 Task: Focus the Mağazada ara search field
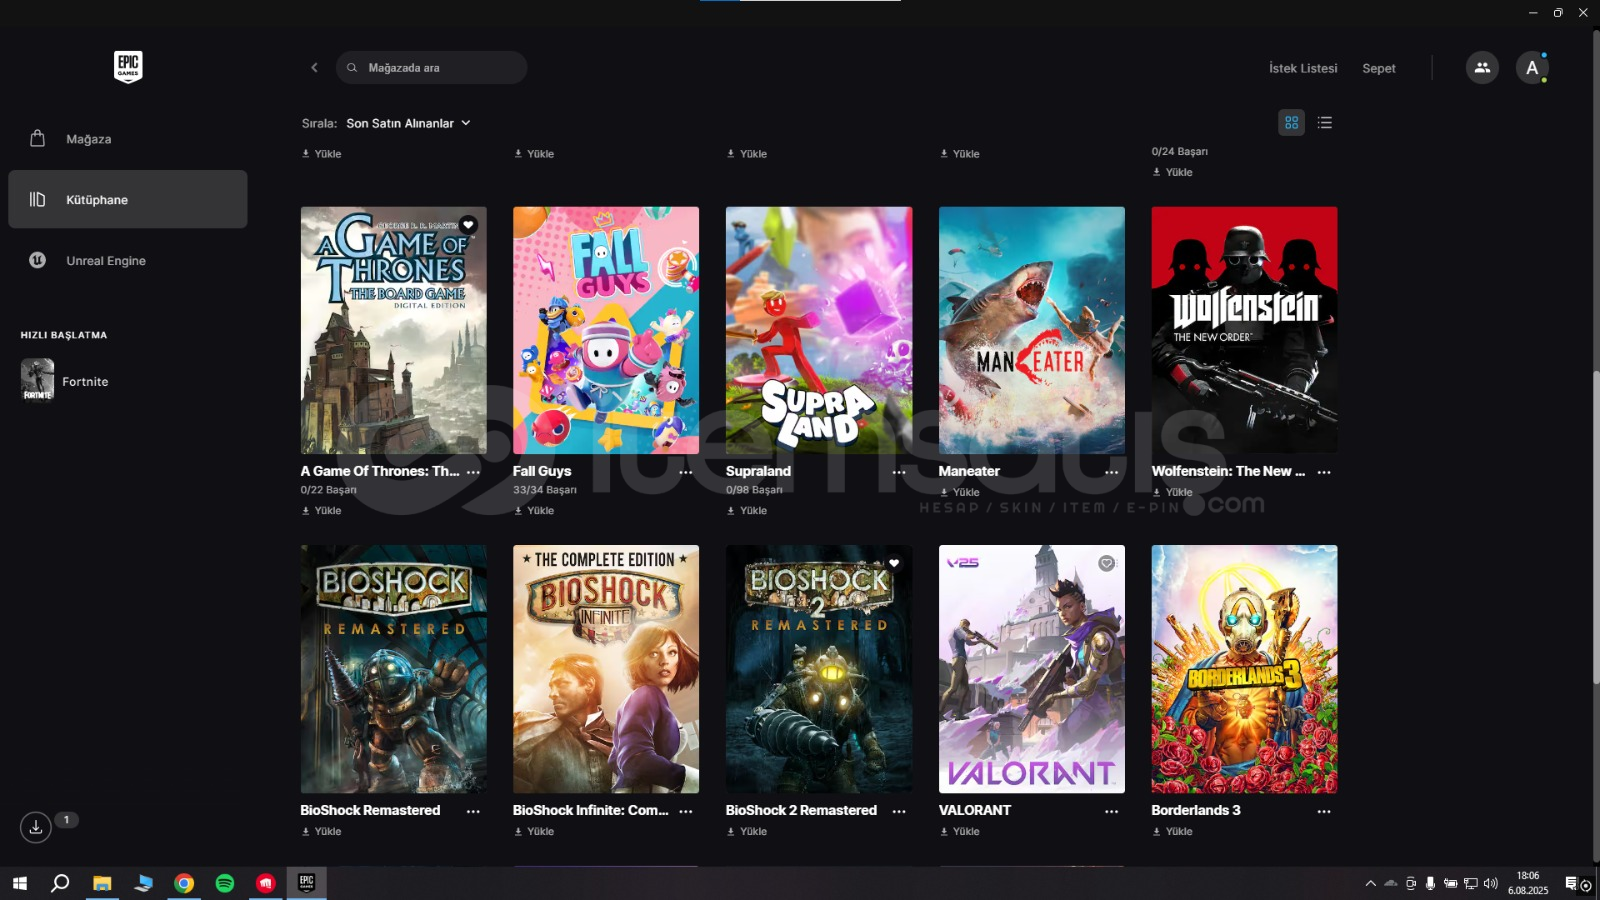coord(431,68)
